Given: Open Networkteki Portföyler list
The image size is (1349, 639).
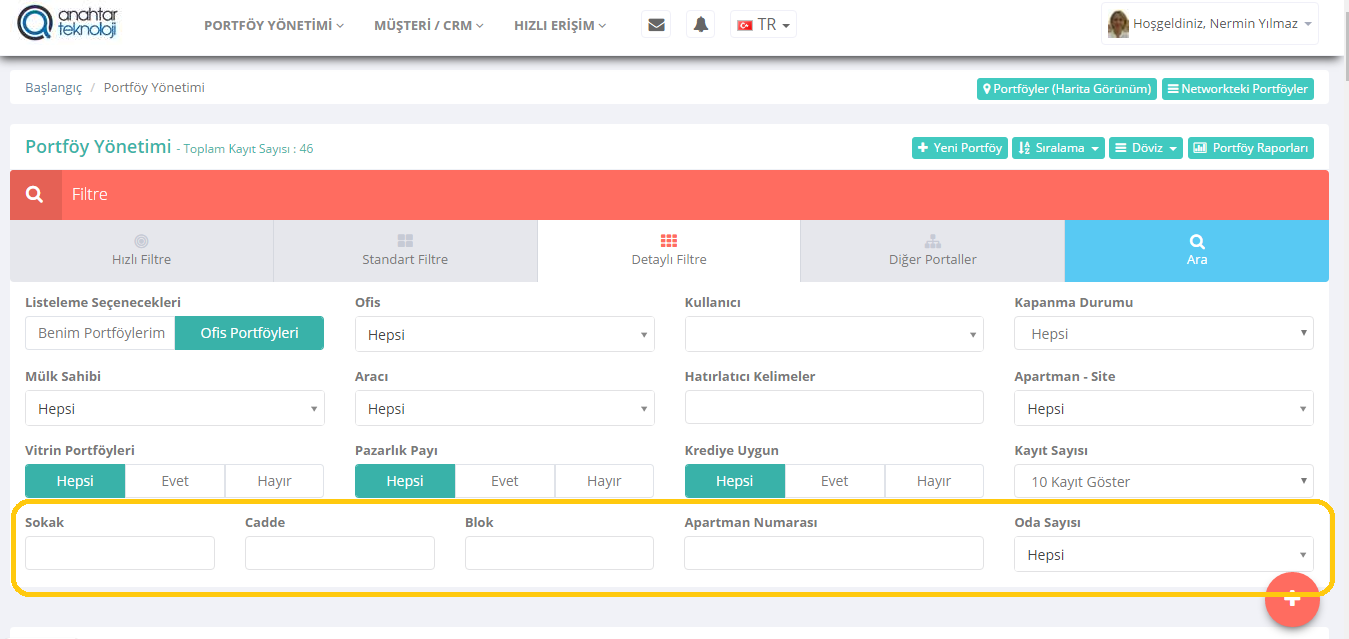Looking at the screenshot, I should pyautogui.click(x=1237, y=89).
